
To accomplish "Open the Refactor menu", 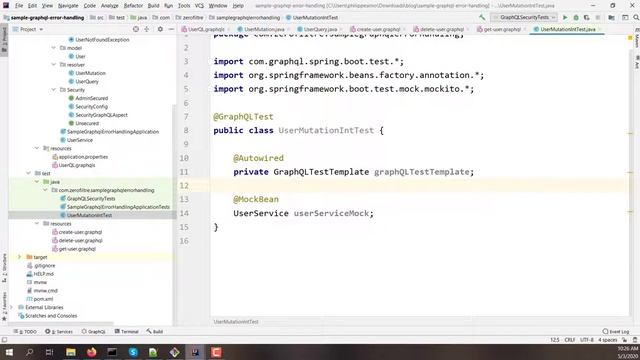I will 133,6.
